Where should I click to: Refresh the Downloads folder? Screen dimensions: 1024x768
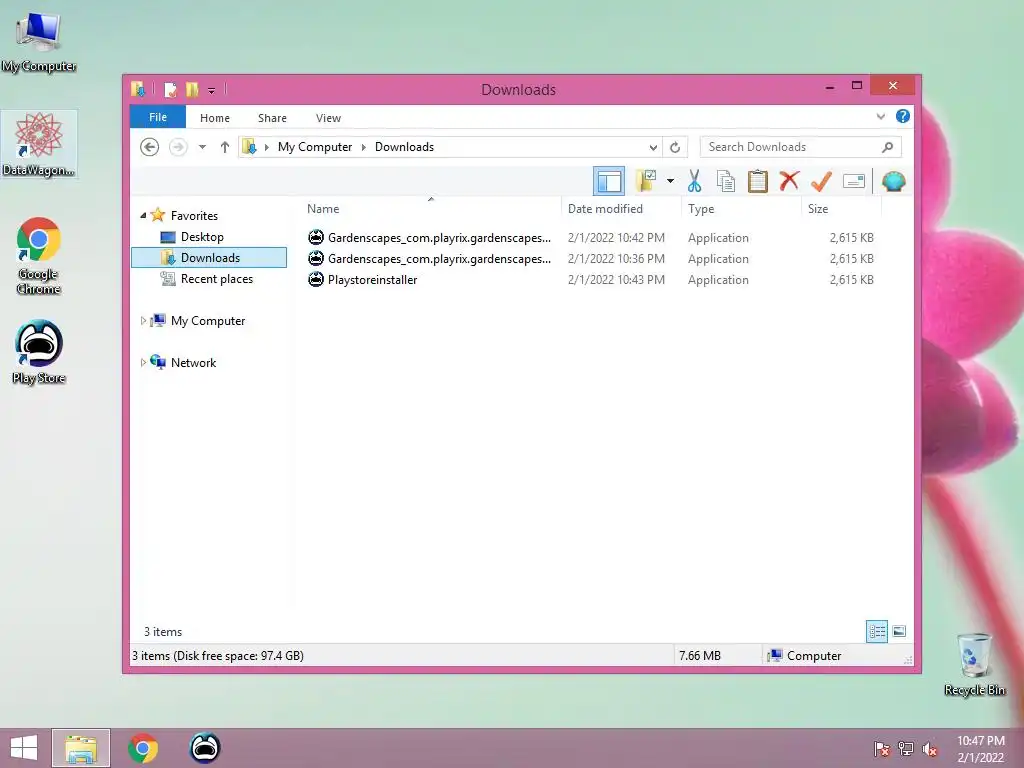click(675, 148)
